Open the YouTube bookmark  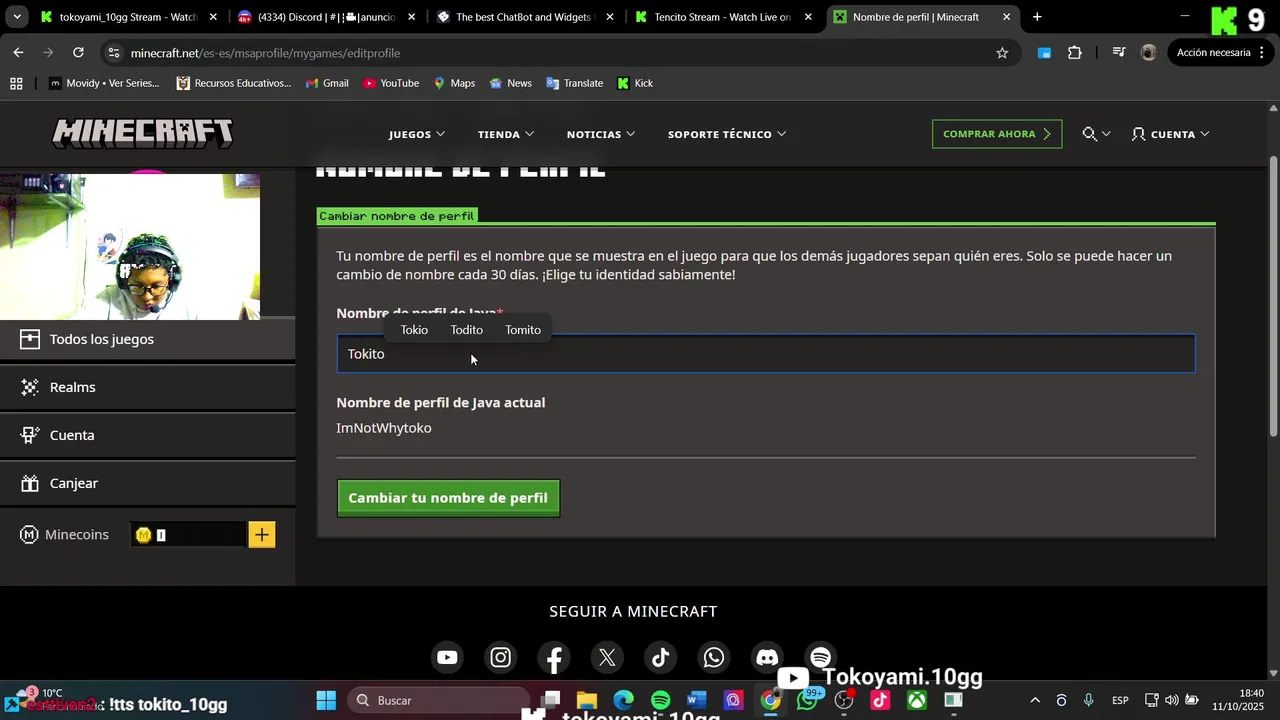391,83
